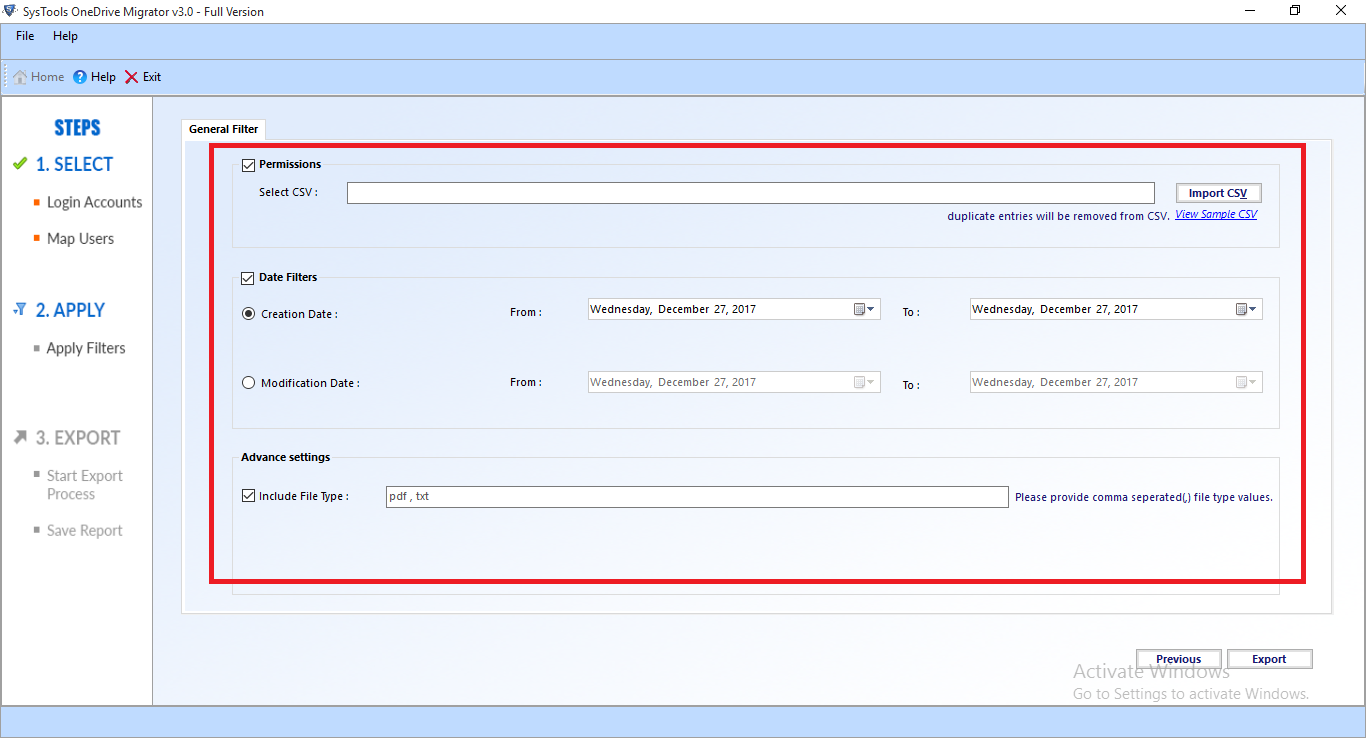
Task: Select the Modification Date radio button
Action: click(249, 382)
